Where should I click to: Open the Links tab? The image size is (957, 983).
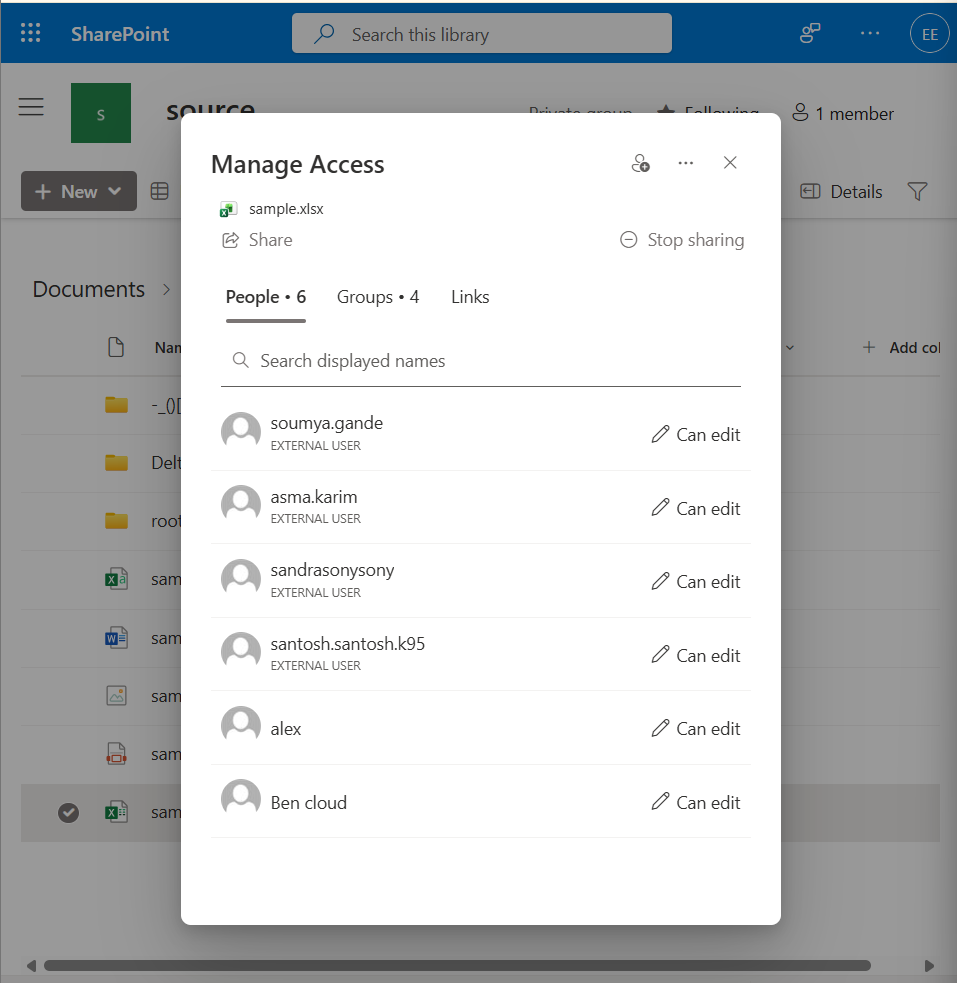[x=469, y=296]
